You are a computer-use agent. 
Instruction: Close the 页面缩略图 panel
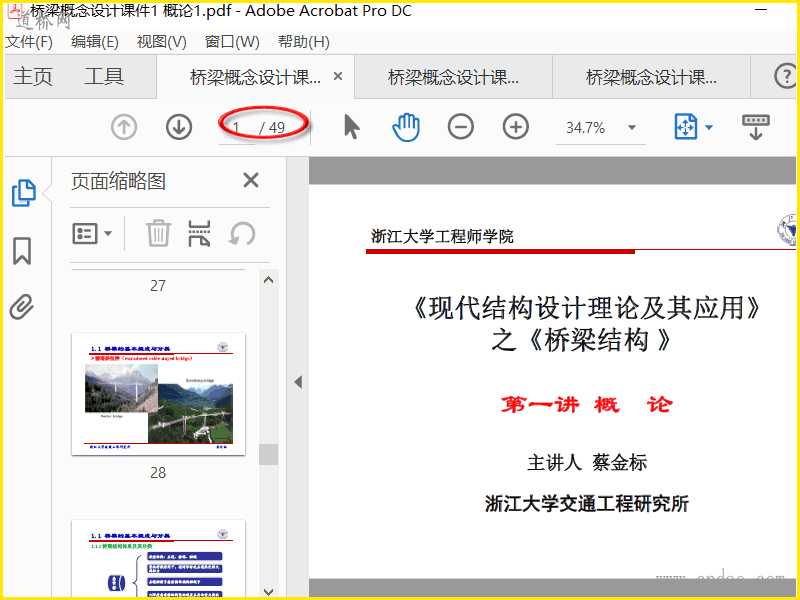coord(251,180)
